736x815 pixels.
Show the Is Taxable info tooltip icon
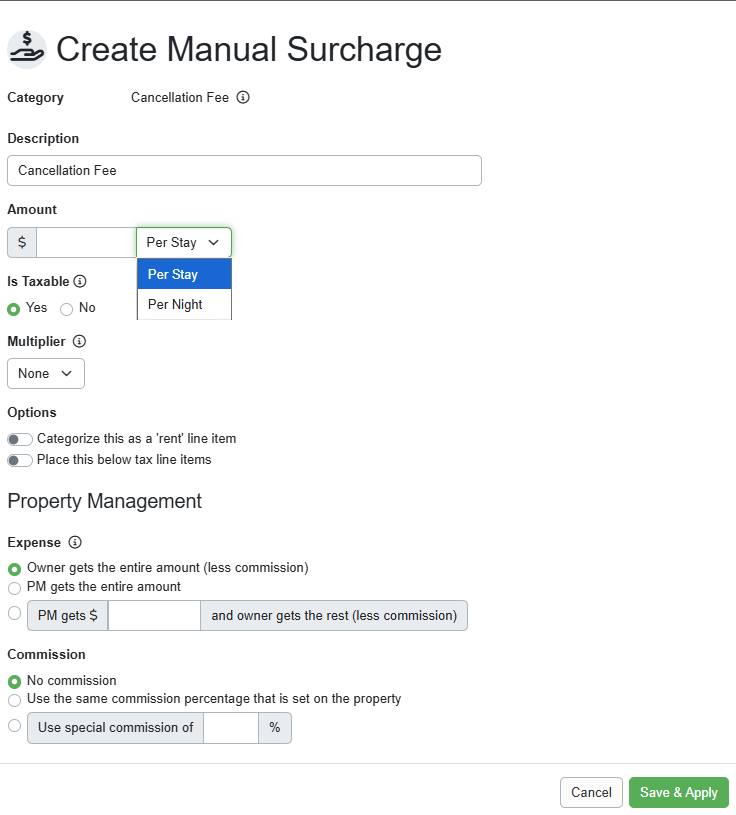[x=80, y=281]
